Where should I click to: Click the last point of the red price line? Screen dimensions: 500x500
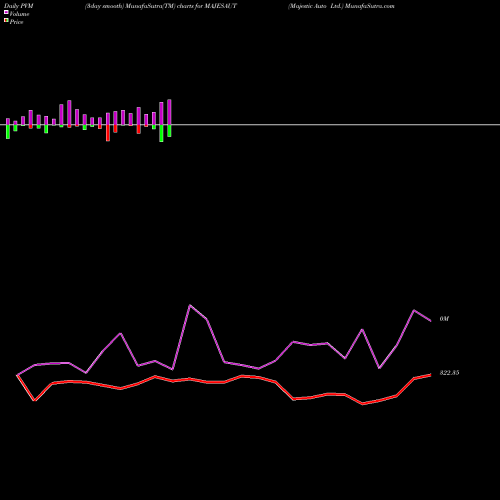pos(431,375)
